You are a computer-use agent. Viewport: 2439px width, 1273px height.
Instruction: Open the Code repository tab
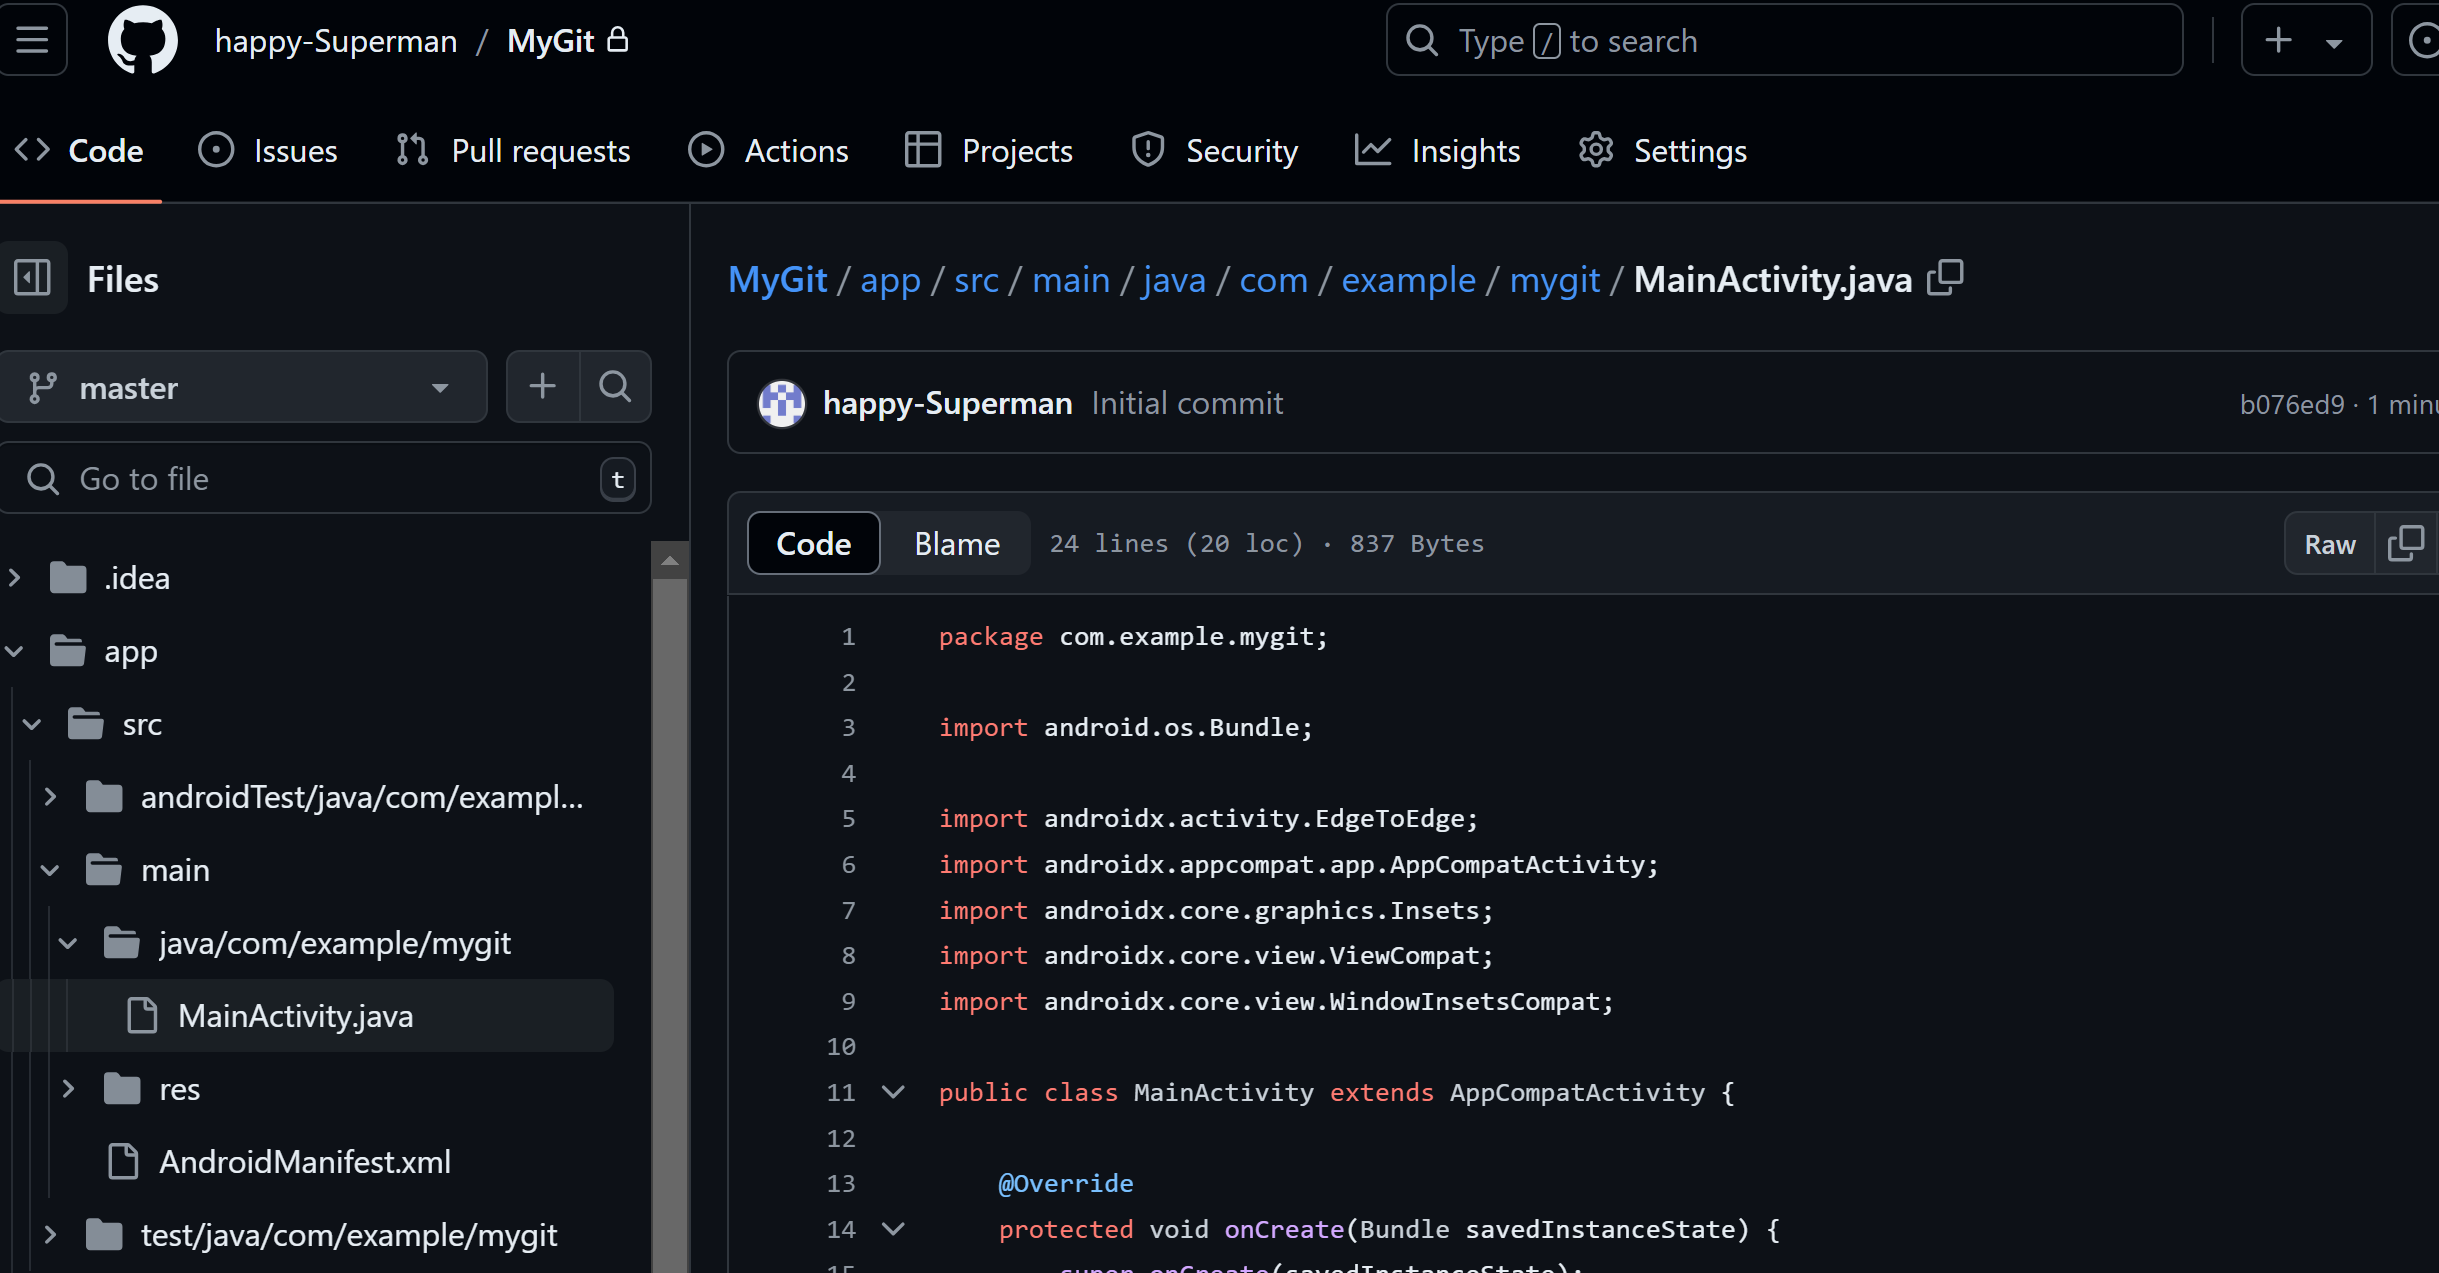80,150
